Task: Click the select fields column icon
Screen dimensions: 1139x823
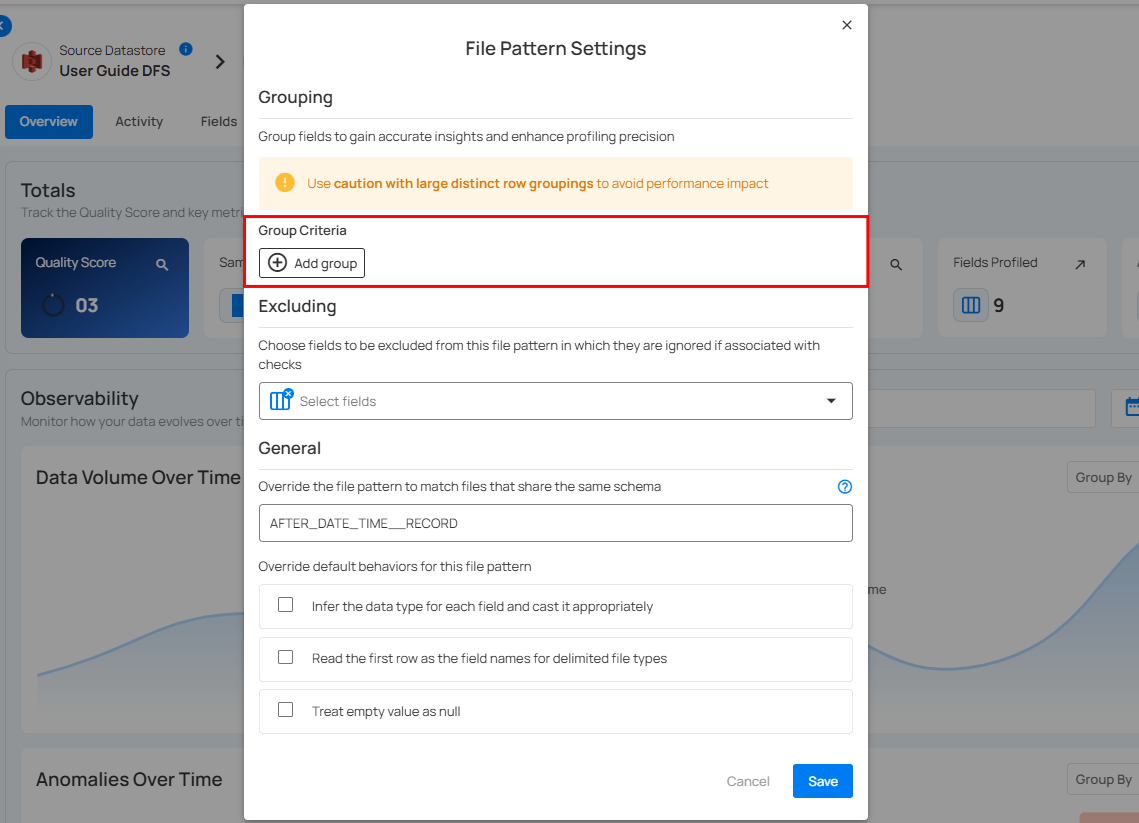Action: (x=281, y=400)
